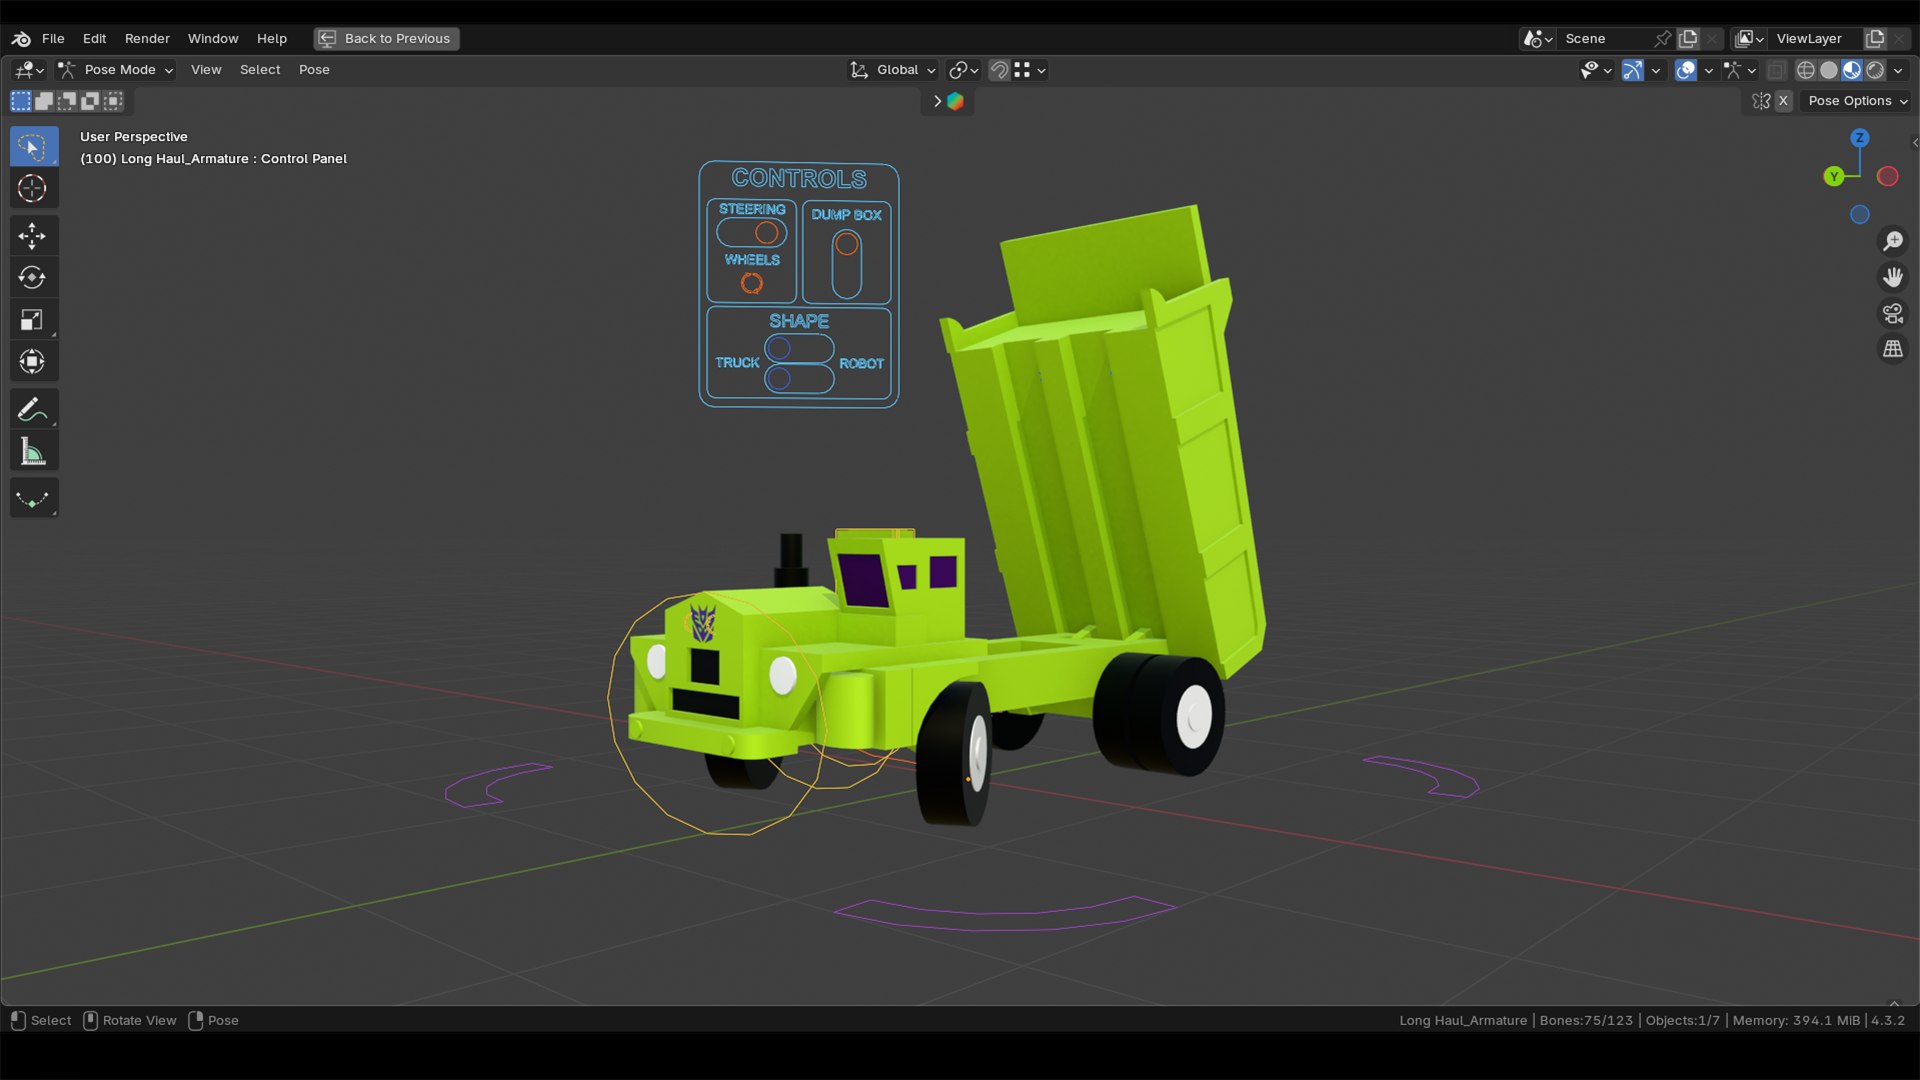Click the zoom magnifier navigation icon
Image resolution: width=1920 pixels, height=1080 pixels.
(1893, 241)
